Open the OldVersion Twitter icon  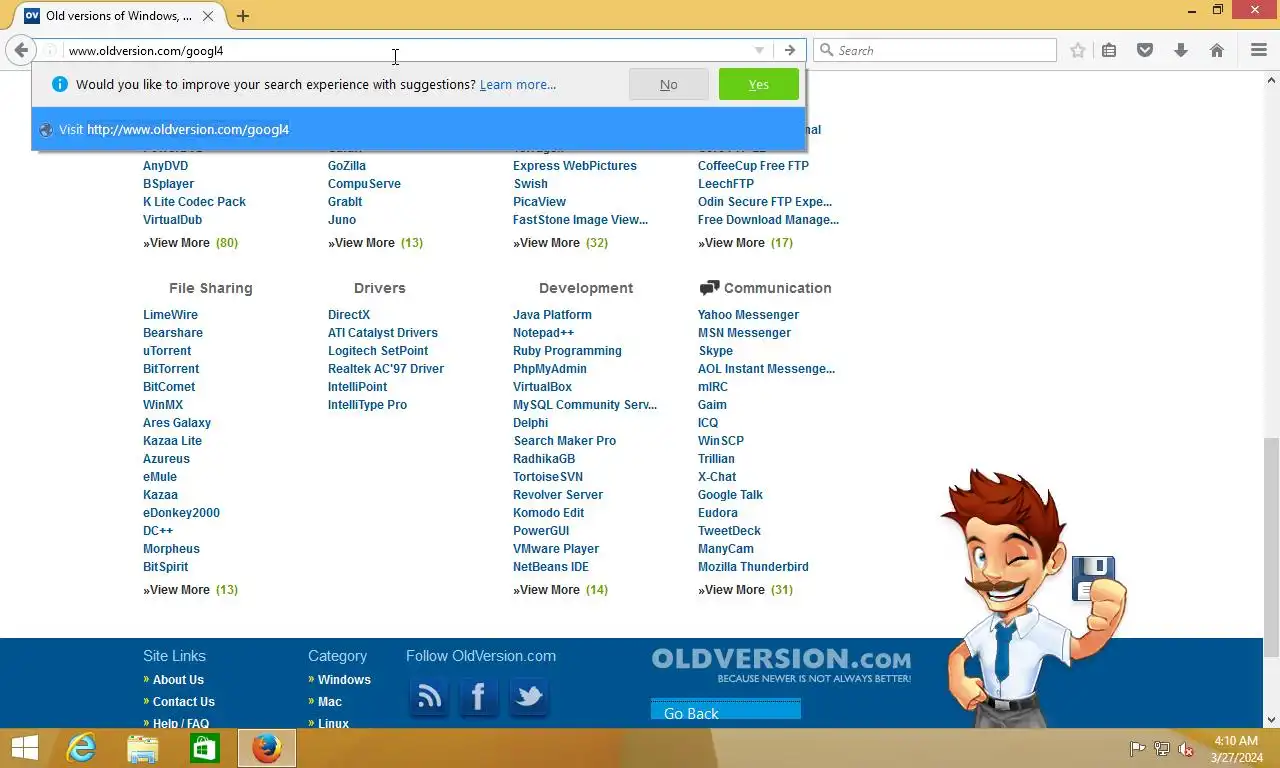(528, 697)
